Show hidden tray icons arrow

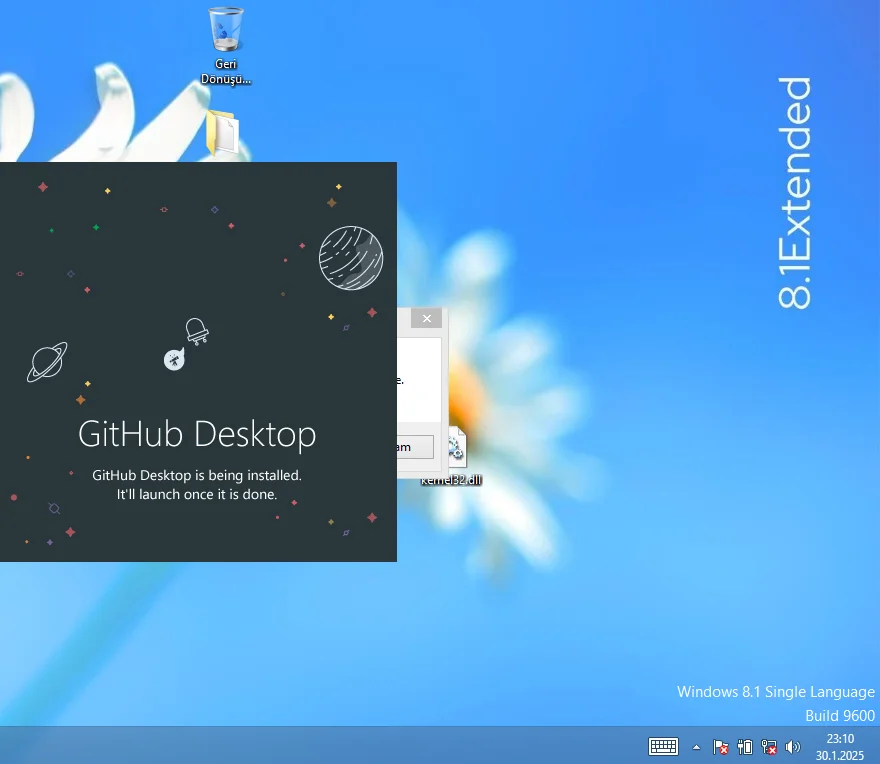(696, 747)
